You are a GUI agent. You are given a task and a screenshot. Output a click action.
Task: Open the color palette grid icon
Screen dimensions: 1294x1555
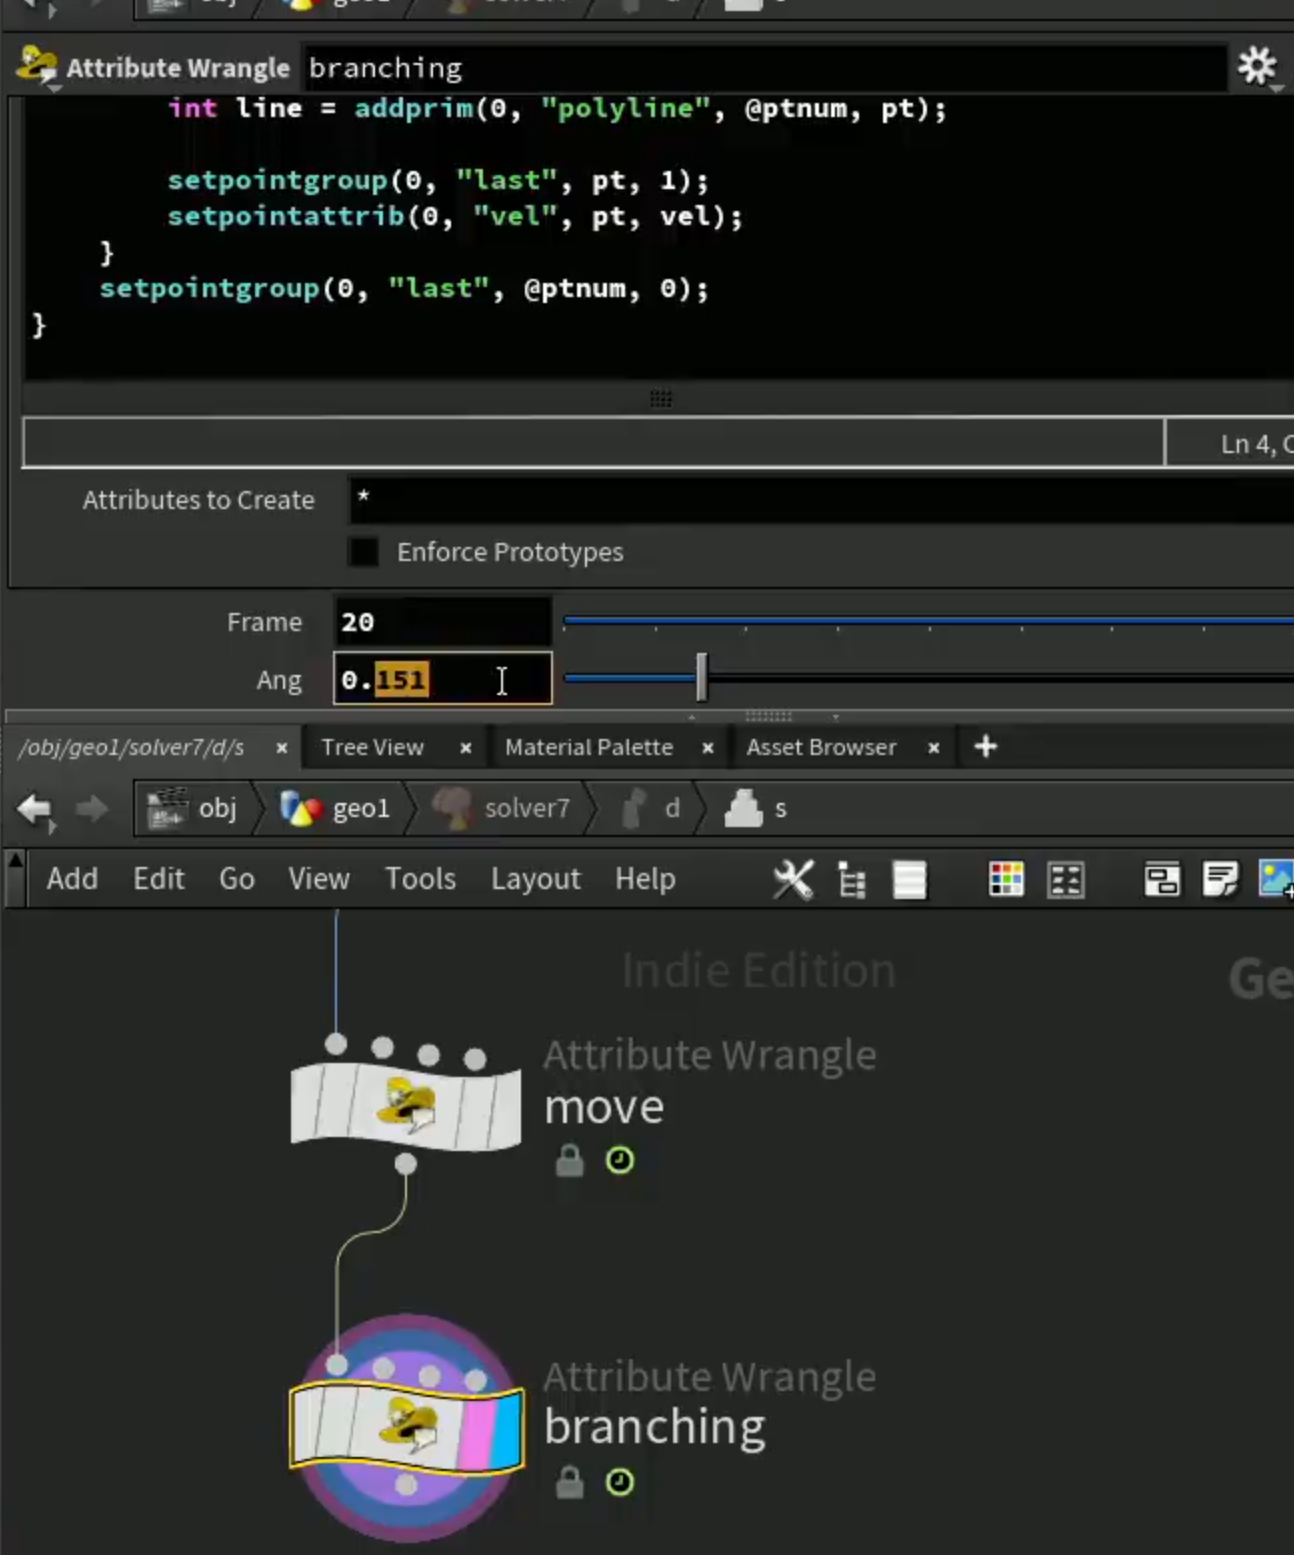tap(1006, 880)
